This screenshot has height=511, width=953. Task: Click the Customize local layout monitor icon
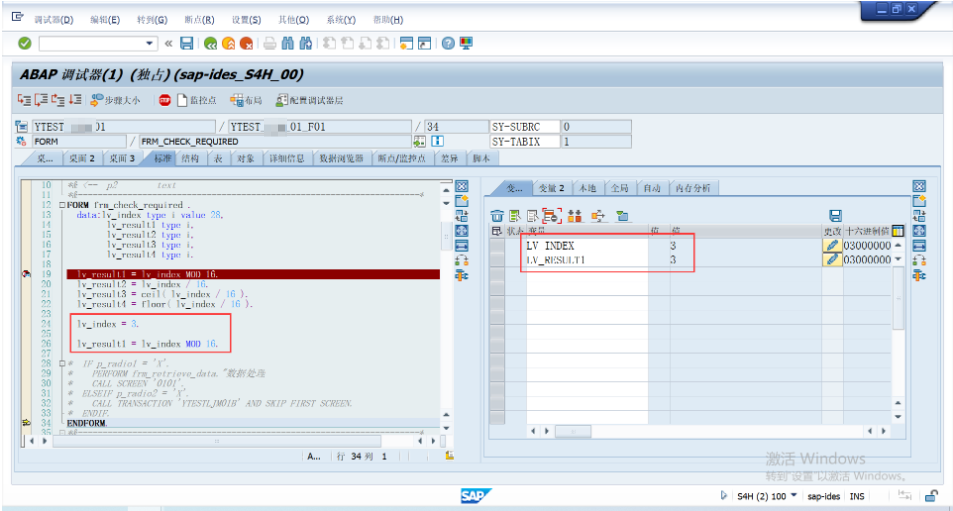(466, 43)
